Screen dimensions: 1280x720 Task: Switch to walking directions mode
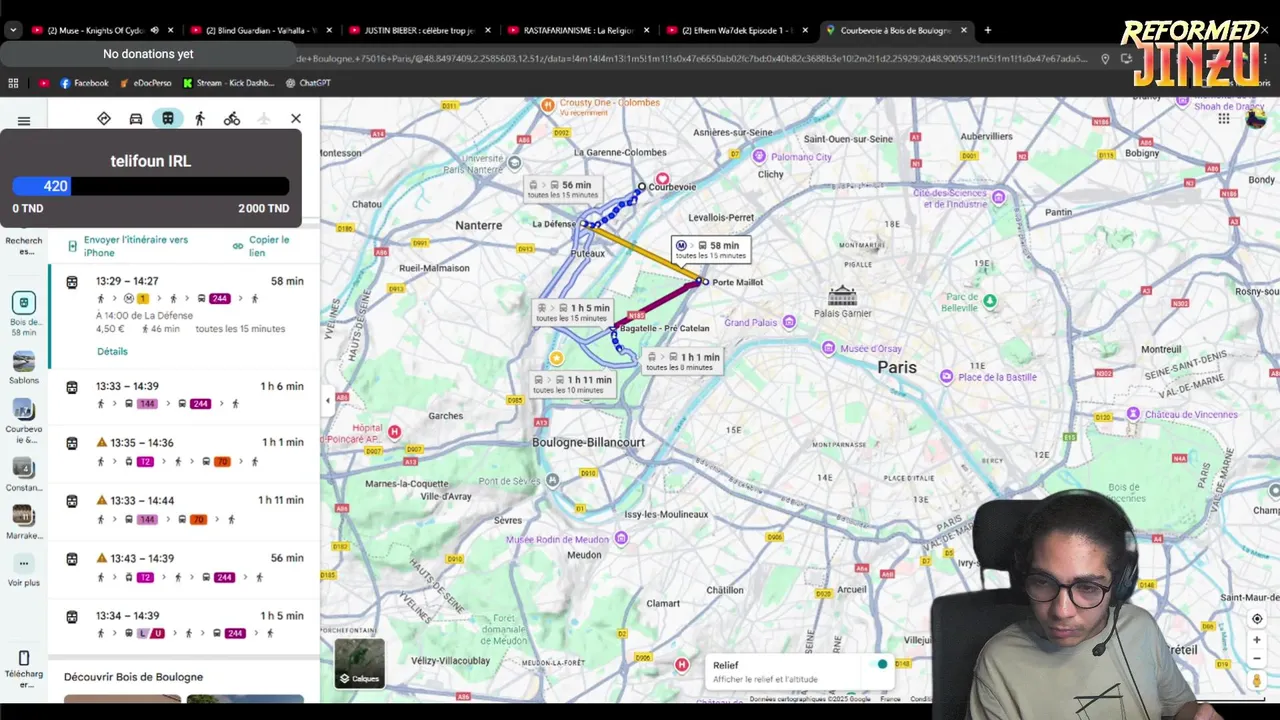coord(200,118)
